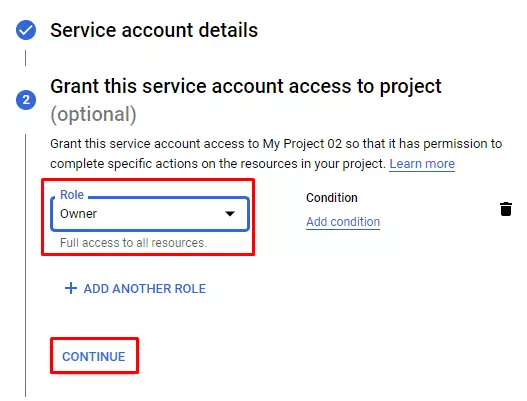The image size is (527, 401).
Task: Click the Continue button
Action: [x=94, y=356]
